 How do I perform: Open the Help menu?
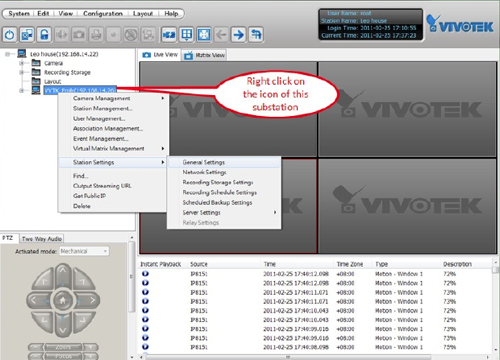171,13
